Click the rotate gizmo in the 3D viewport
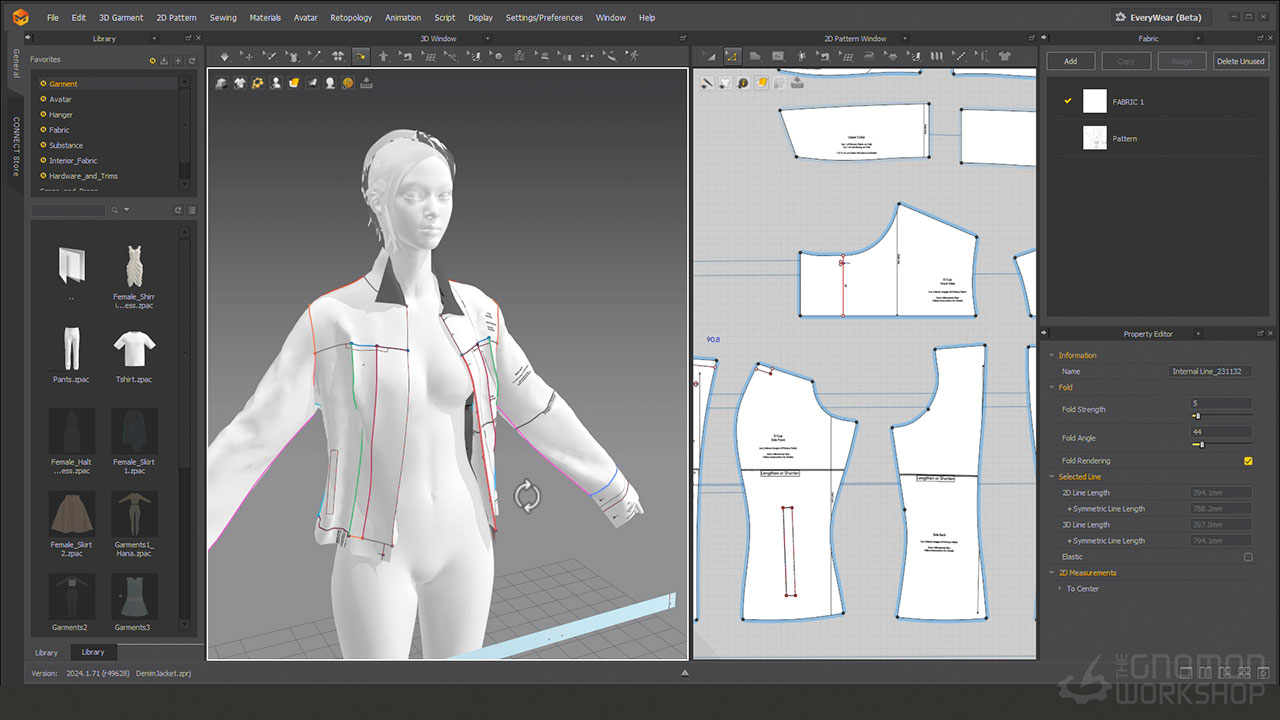Screen dimensions: 1280x720 pos(527,496)
